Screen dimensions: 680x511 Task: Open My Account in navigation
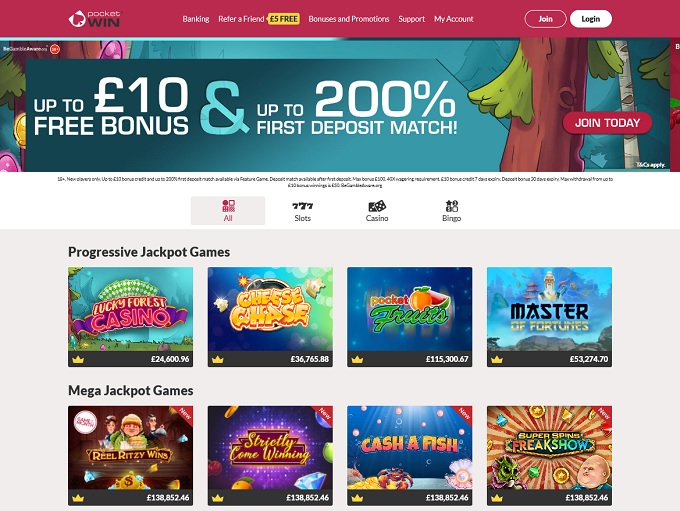click(x=454, y=19)
